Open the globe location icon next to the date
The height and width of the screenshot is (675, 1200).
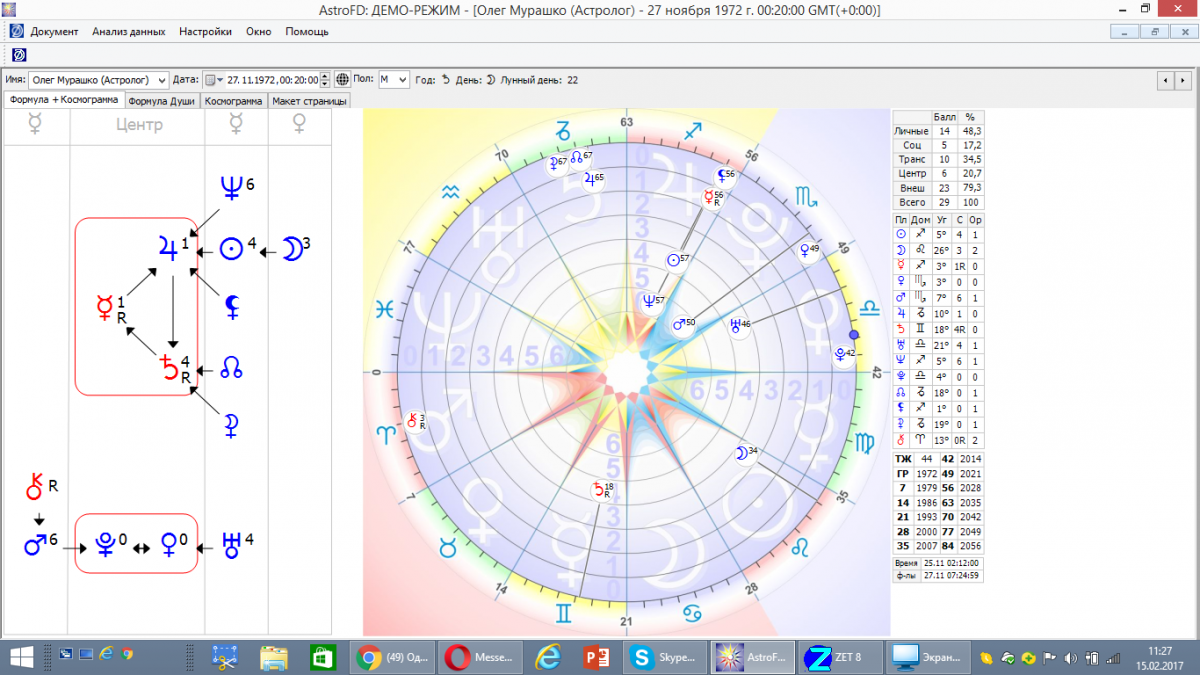click(343, 80)
